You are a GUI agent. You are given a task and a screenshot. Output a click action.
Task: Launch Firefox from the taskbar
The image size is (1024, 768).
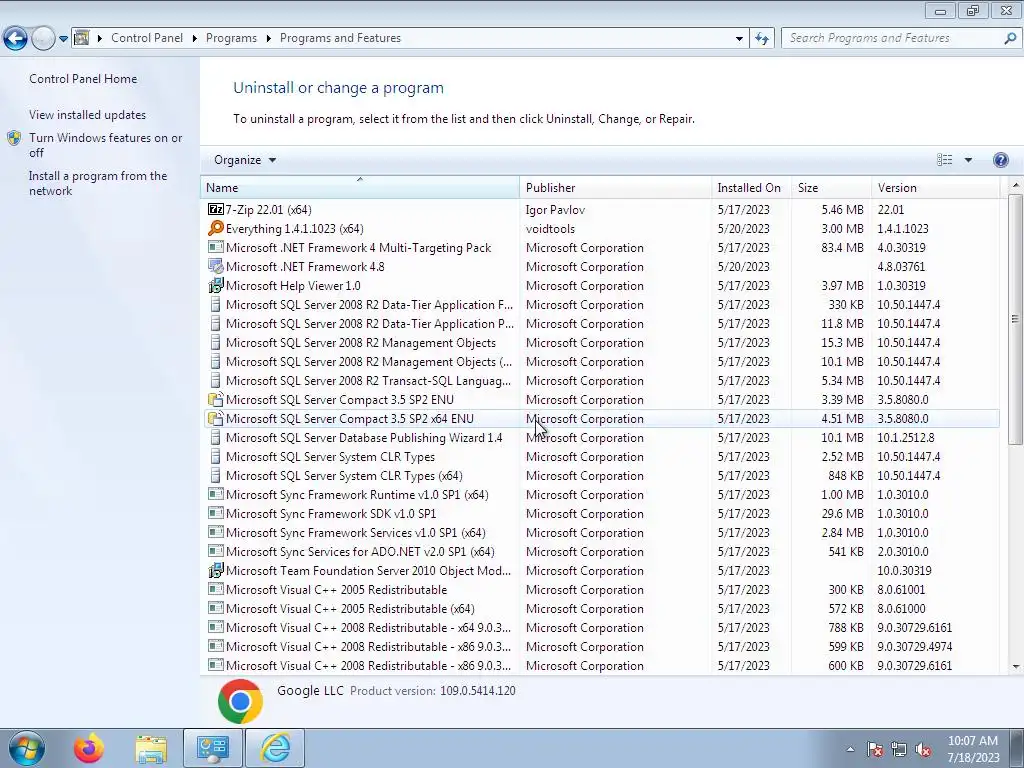pyautogui.click(x=89, y=748)
